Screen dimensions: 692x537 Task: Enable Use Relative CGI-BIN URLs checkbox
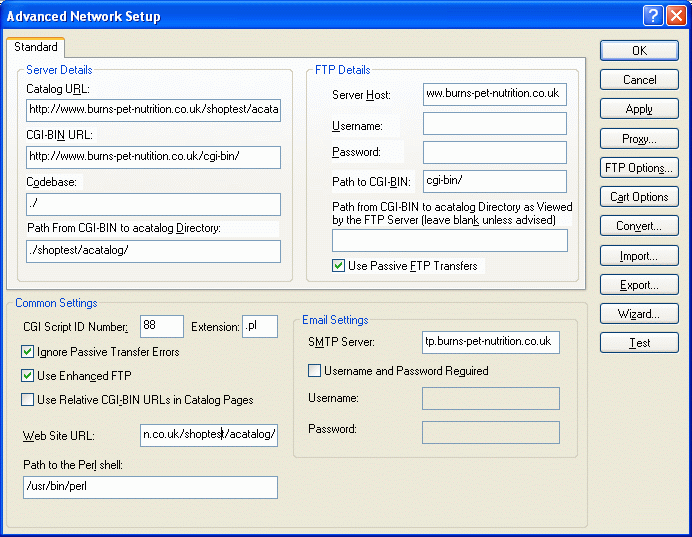pyautogui.click(x=28, y=400)
